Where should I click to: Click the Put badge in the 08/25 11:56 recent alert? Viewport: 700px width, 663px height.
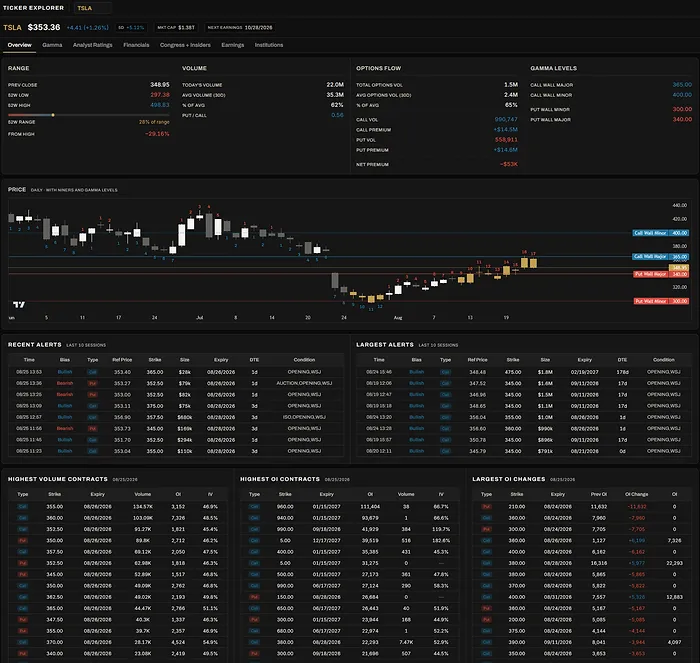point(92,429)
